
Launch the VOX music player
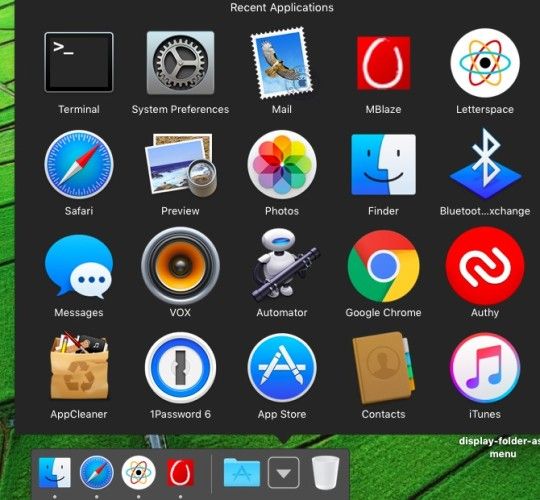click(180, 265)
